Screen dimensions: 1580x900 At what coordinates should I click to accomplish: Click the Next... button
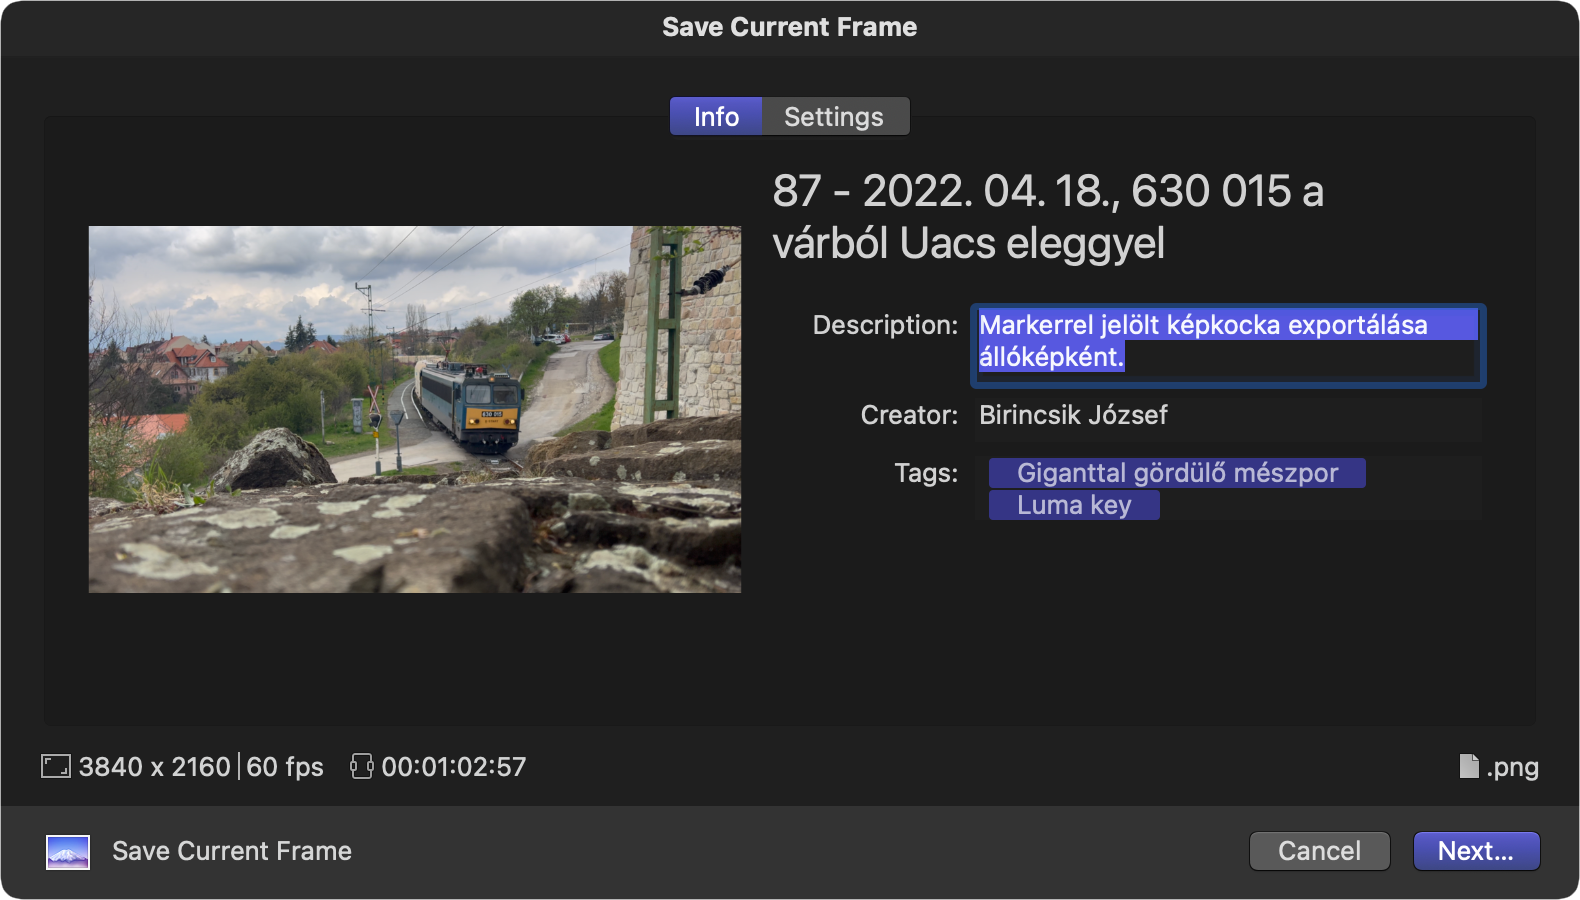[1476, 851]
